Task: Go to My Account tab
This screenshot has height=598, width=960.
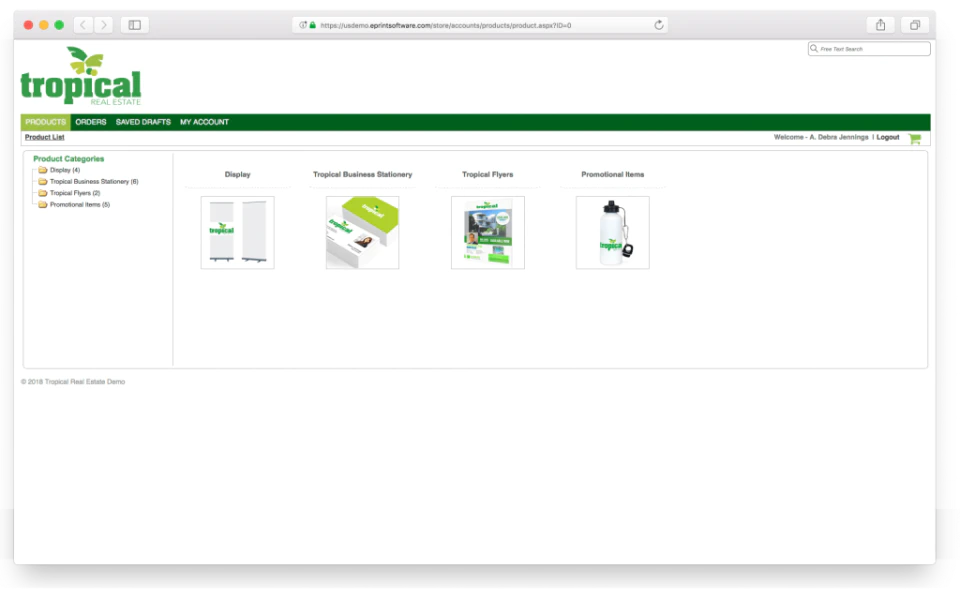Action: tap(204, 122)
